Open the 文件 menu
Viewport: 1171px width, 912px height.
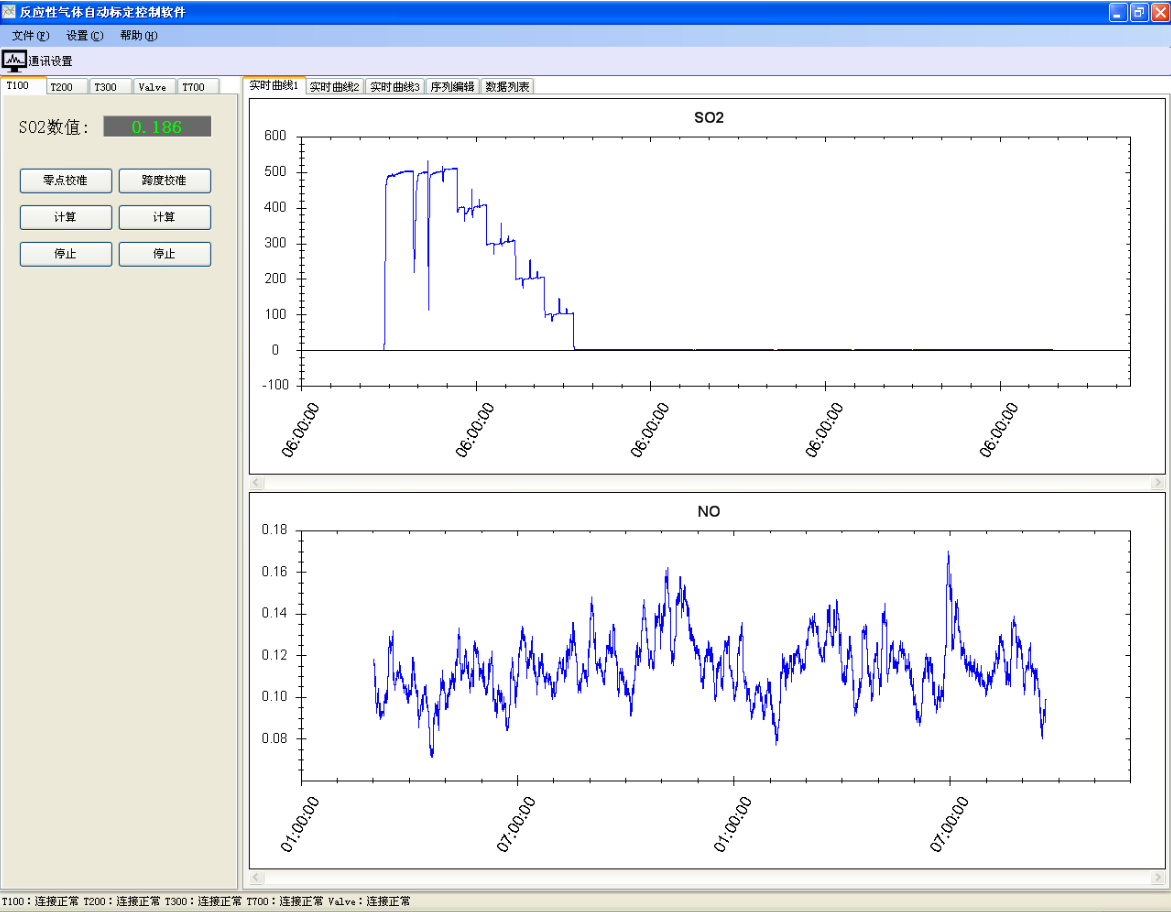[30, 36]
